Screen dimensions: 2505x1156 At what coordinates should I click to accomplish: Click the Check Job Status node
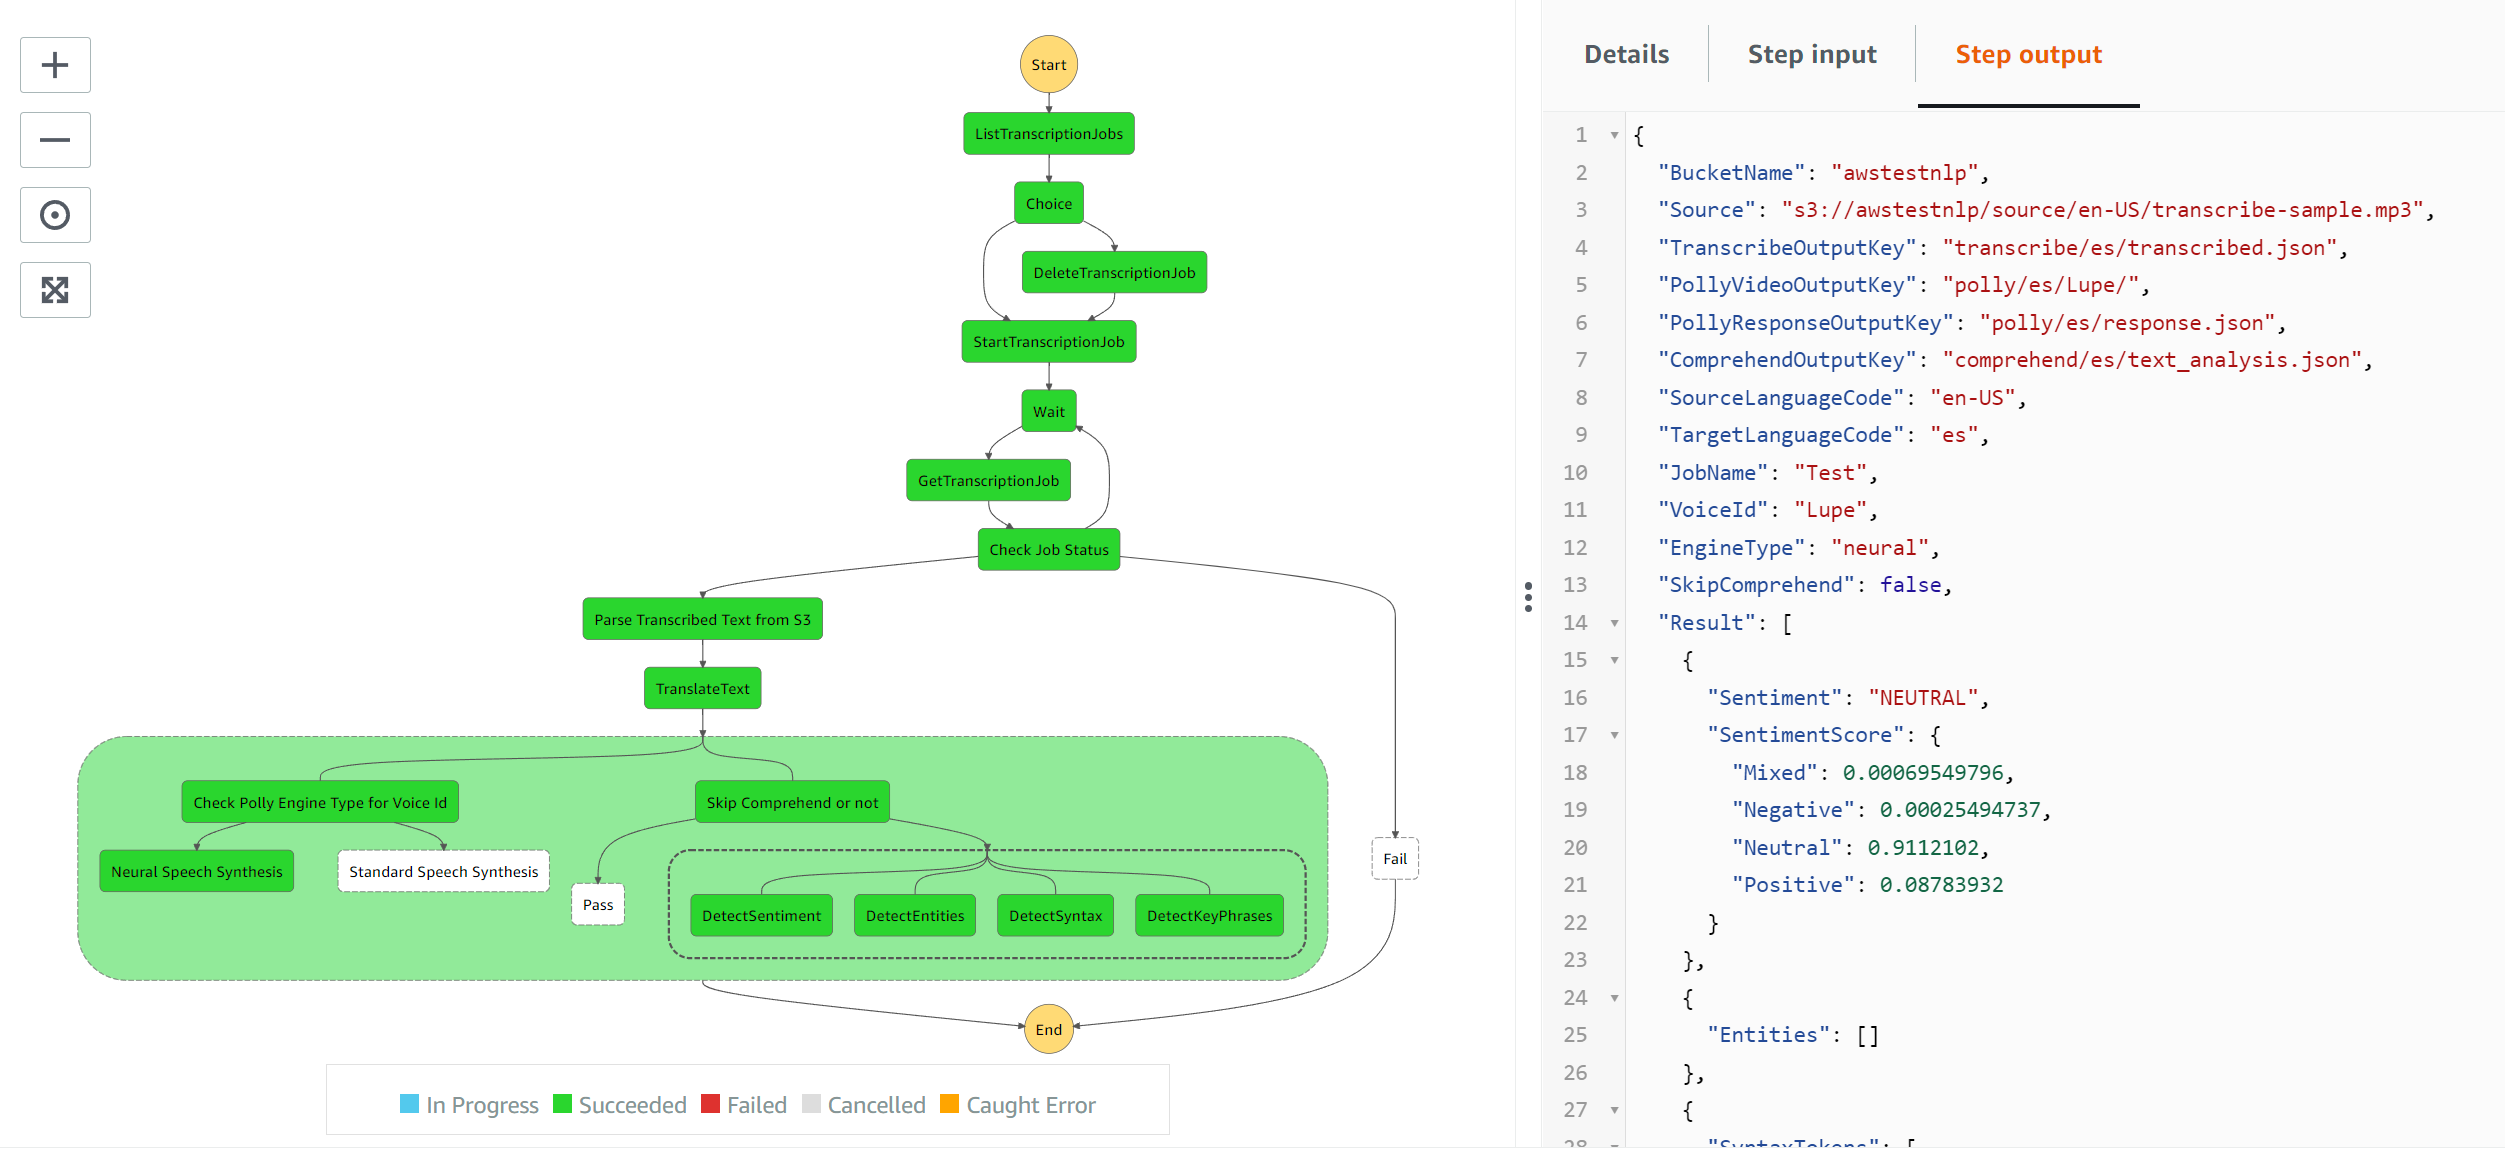(1048, 550)
